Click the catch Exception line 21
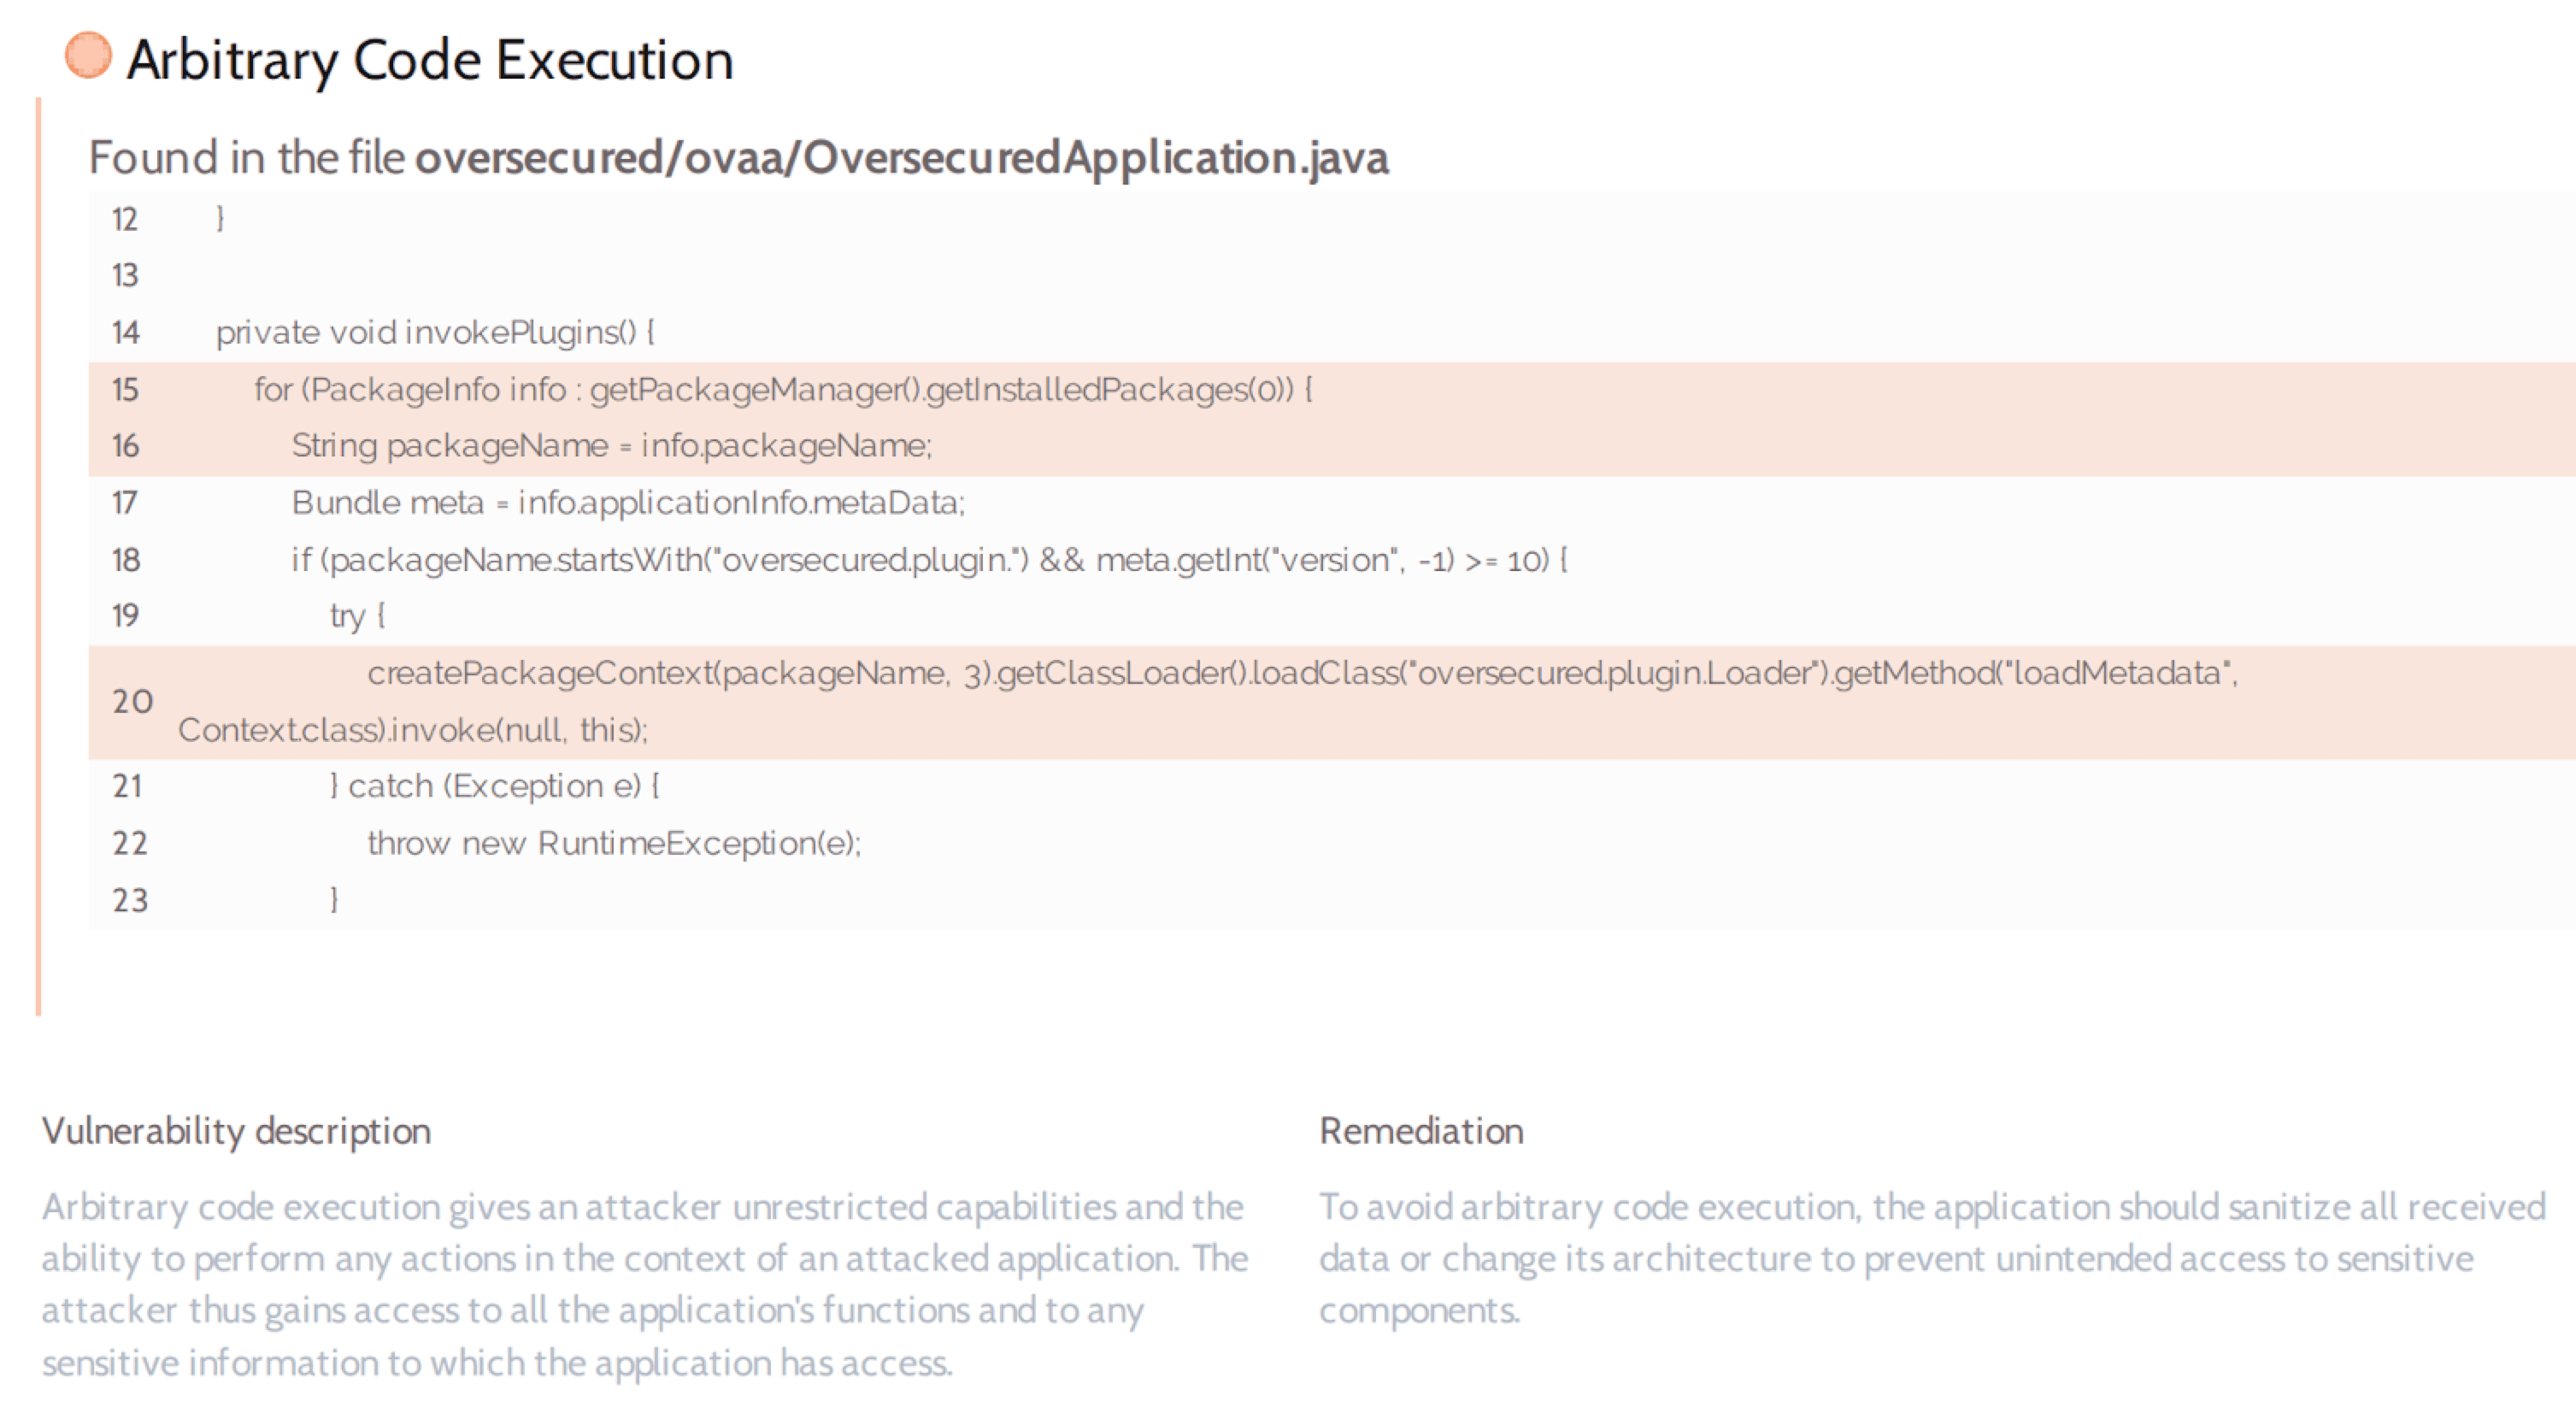Viewport: 2576px width, 1419px height. [494, 786]
